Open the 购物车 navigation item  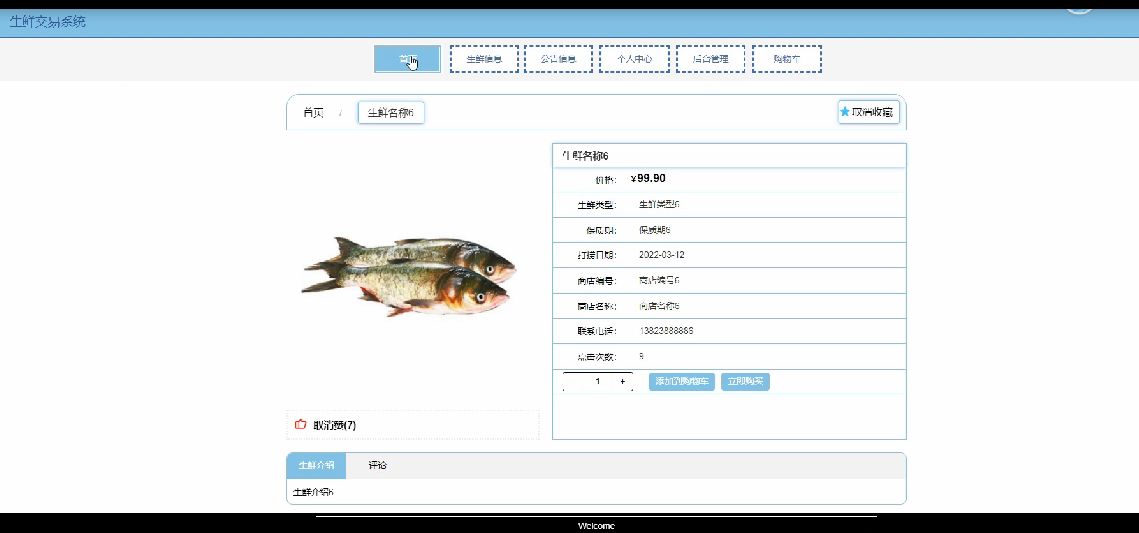(x=787, y=59)
